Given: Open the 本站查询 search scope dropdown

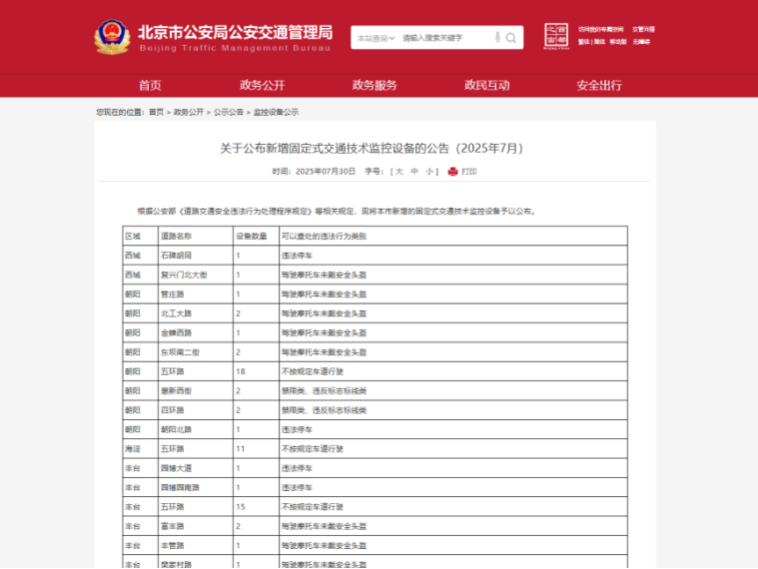Looking at the screenshot, I should pyautogui.click(x=375, y=38).
